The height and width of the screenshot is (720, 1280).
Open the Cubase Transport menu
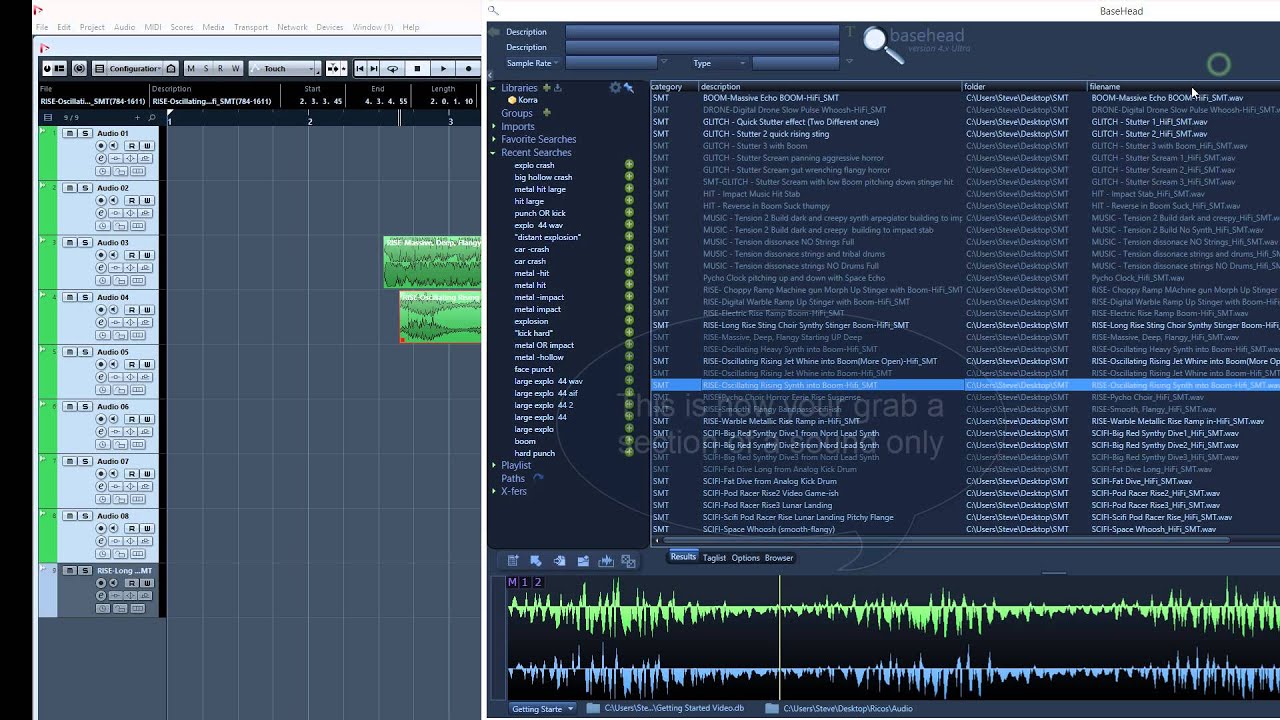coord(251,27)
